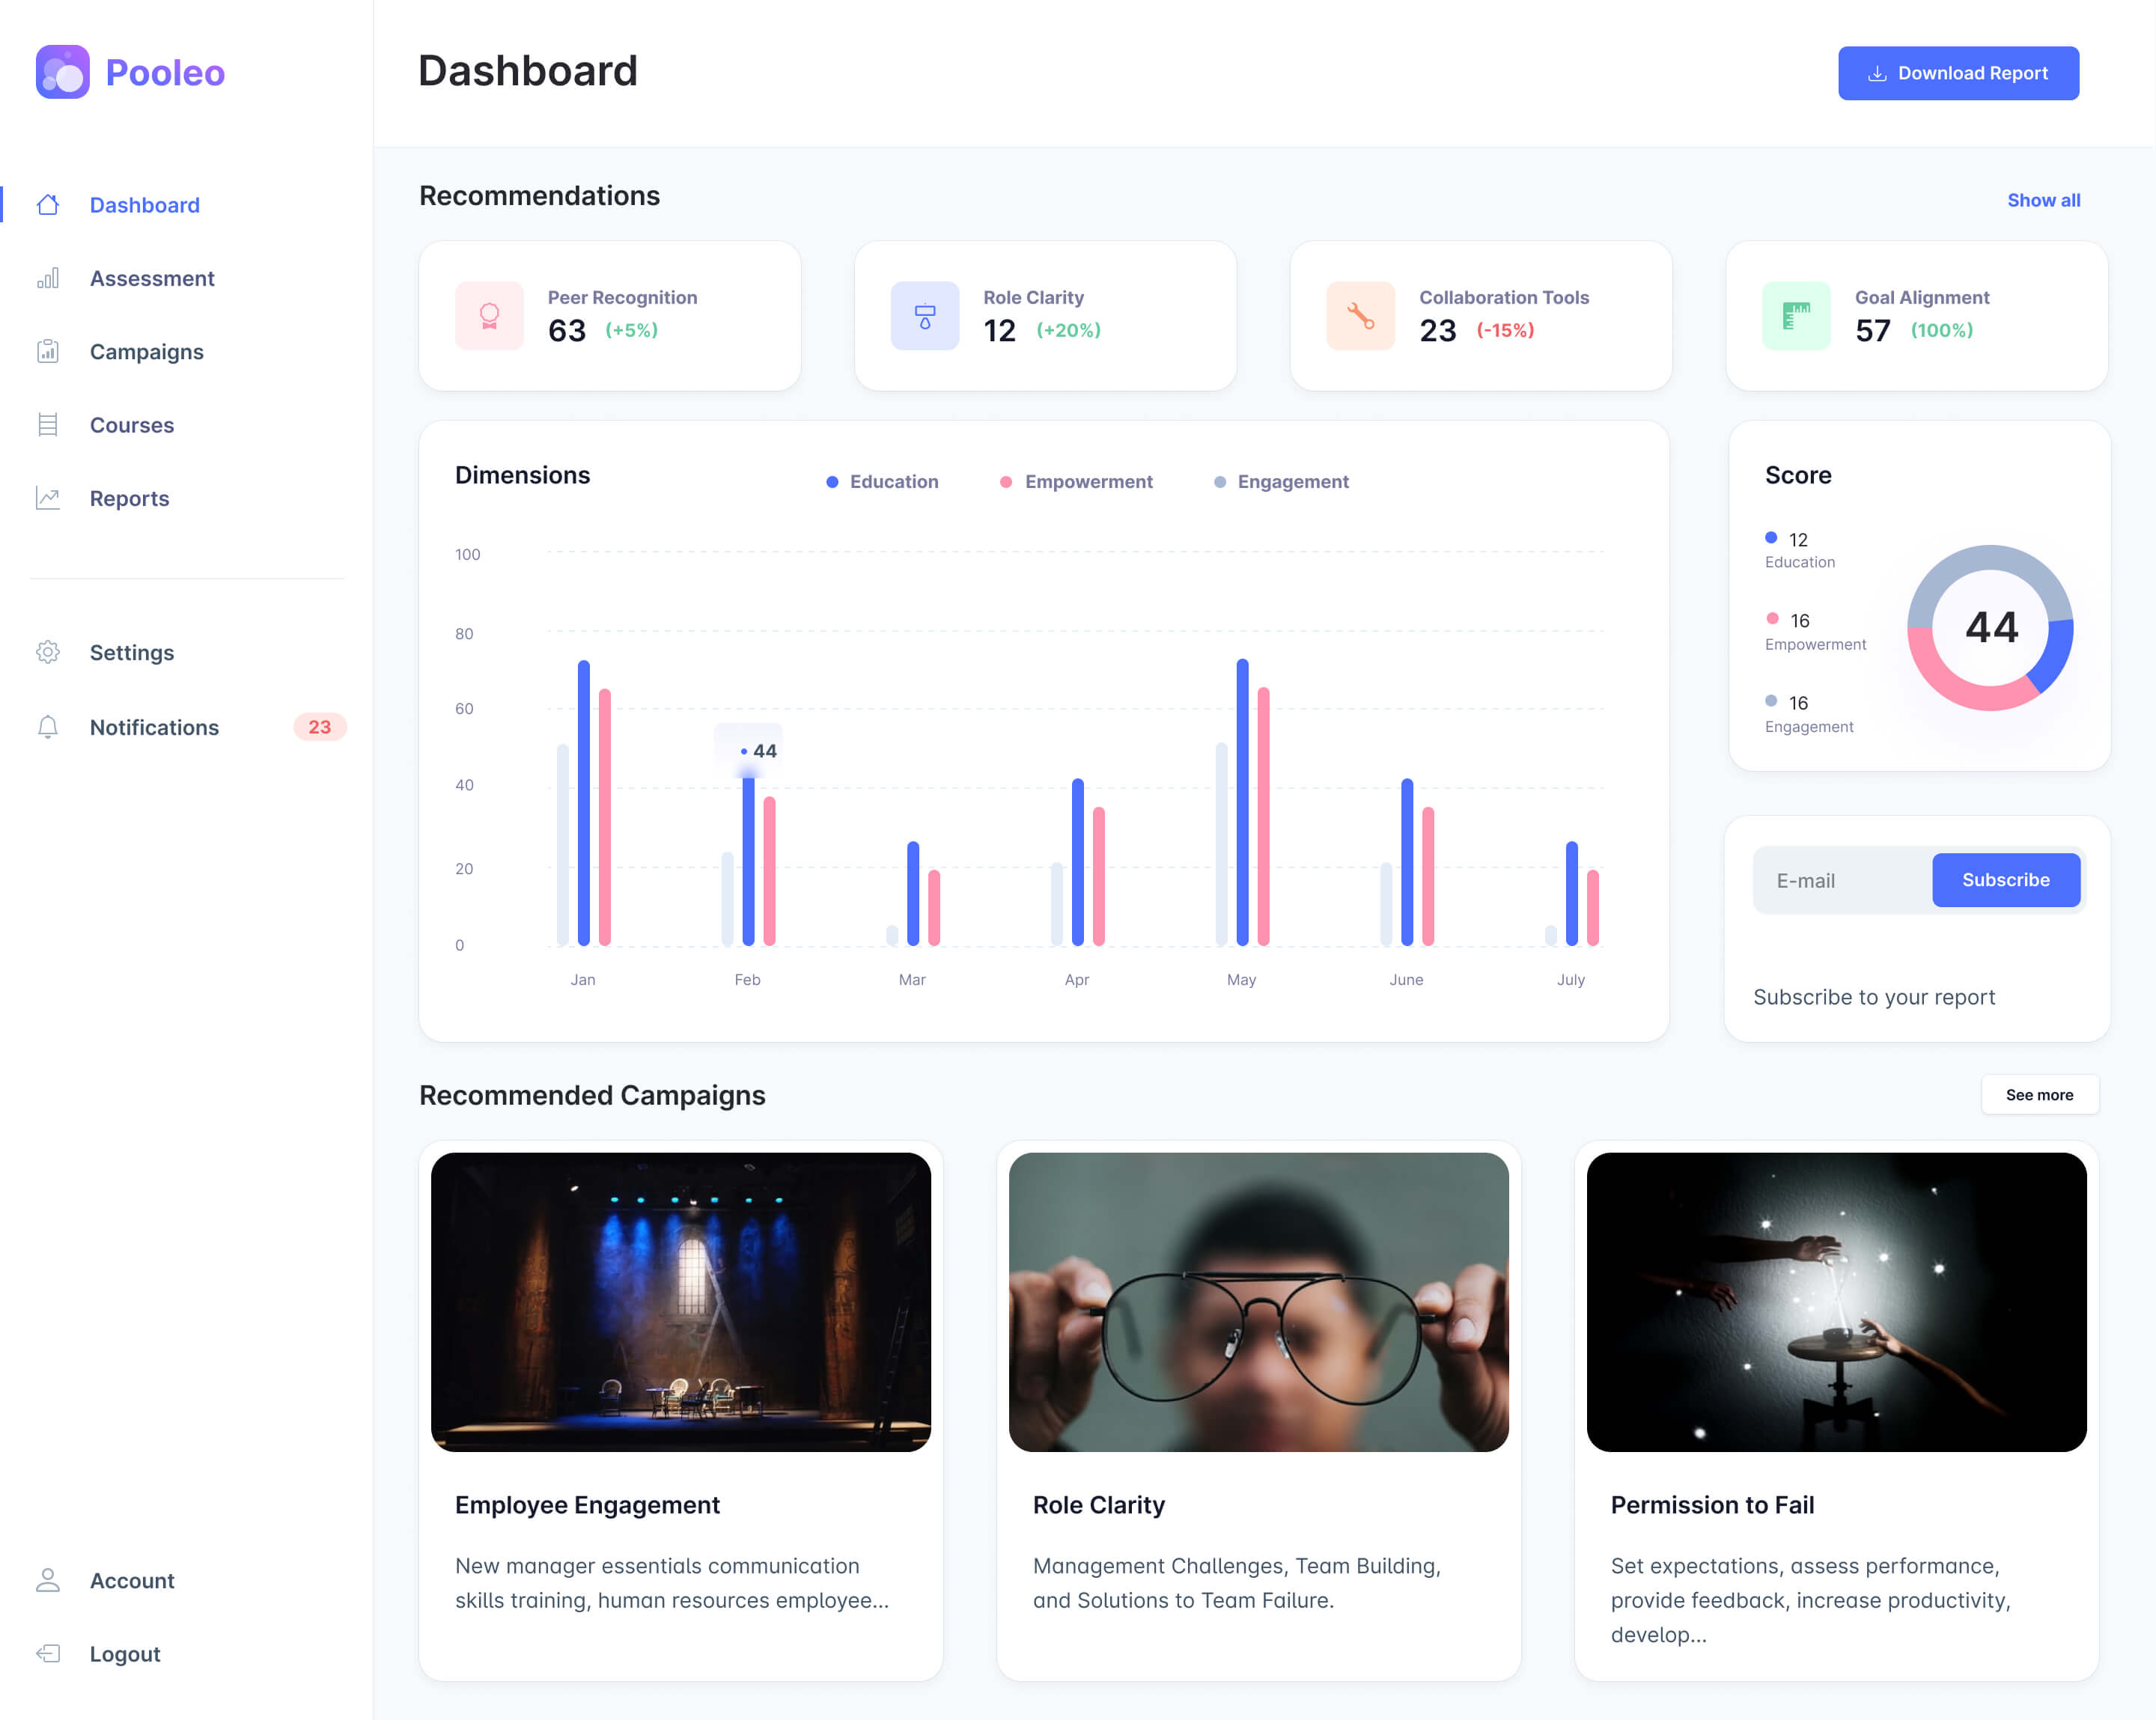Go to Campaigns in the sidebar

(x=147, y=352)
